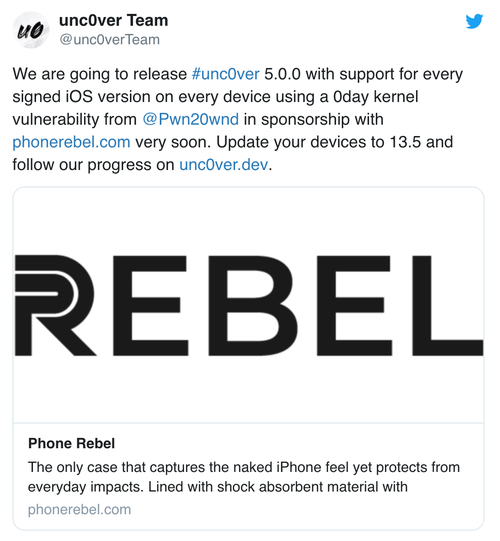Viewport: 500px width, 541px height.
Task: Click the Phone Rebel card description text
Action: click(x=244, y=477)
